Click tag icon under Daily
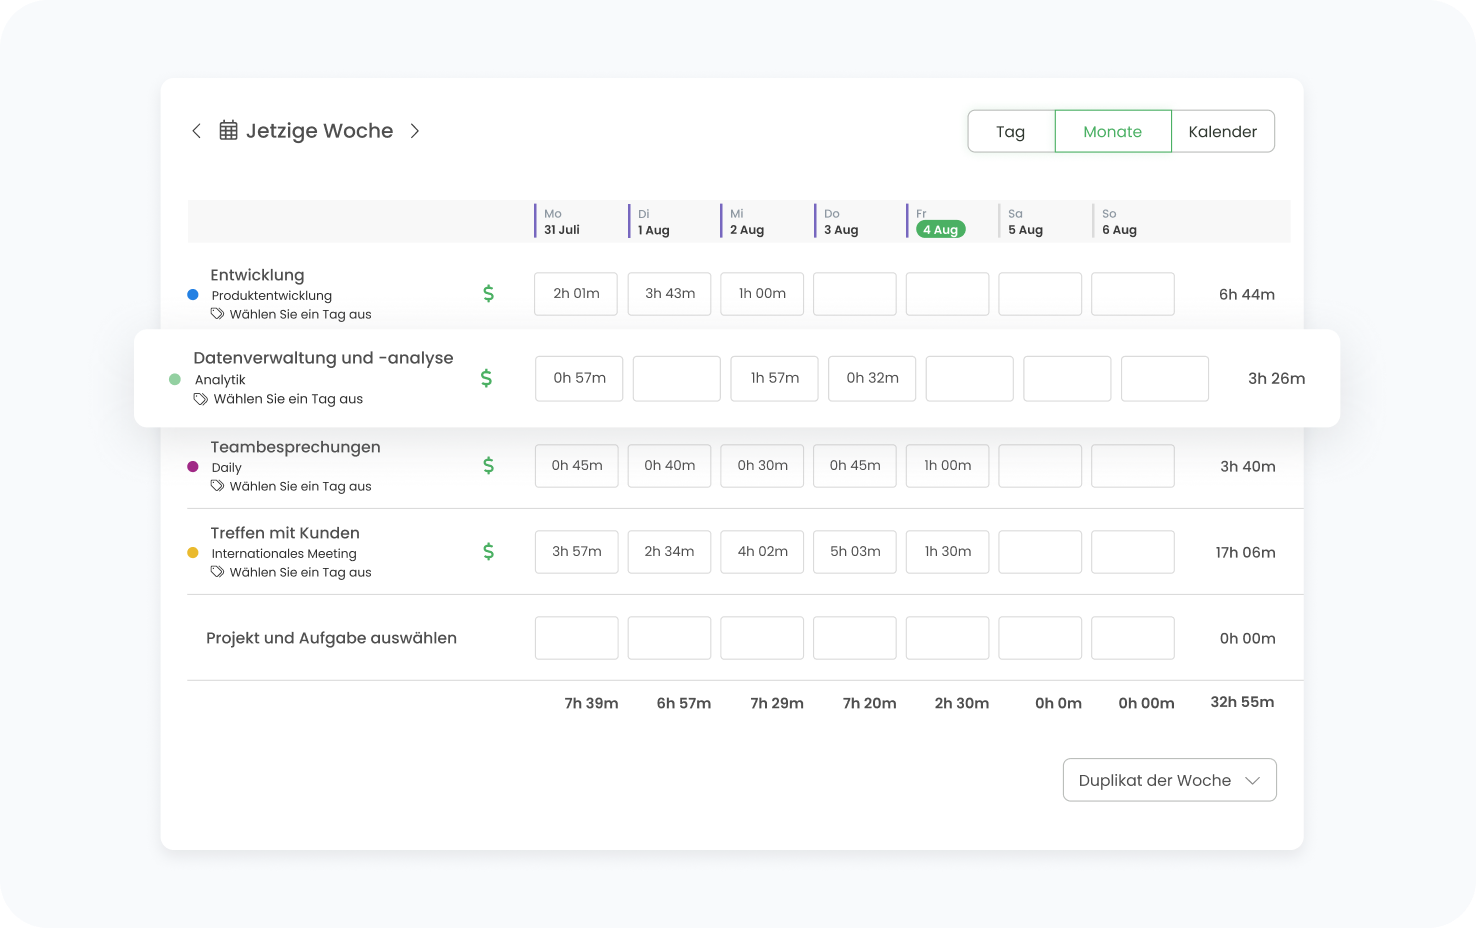Viewport: 1476px width, 928px height. tap(217, 486)
